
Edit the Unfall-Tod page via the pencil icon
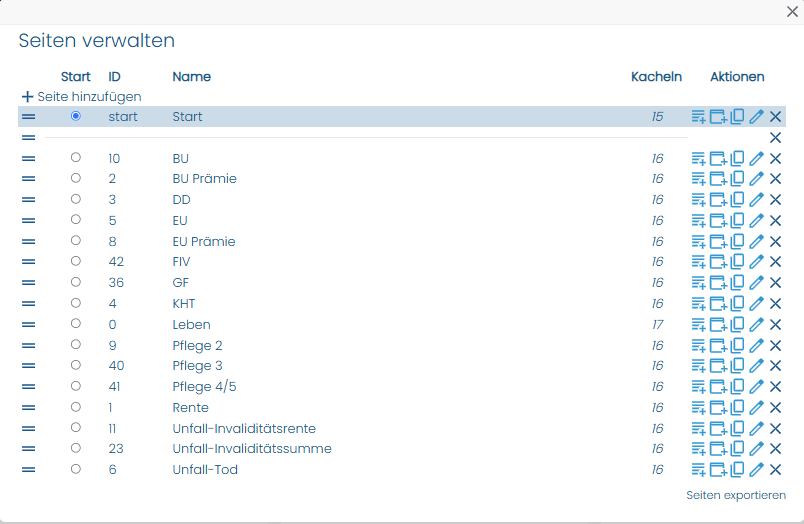[756, 469]
